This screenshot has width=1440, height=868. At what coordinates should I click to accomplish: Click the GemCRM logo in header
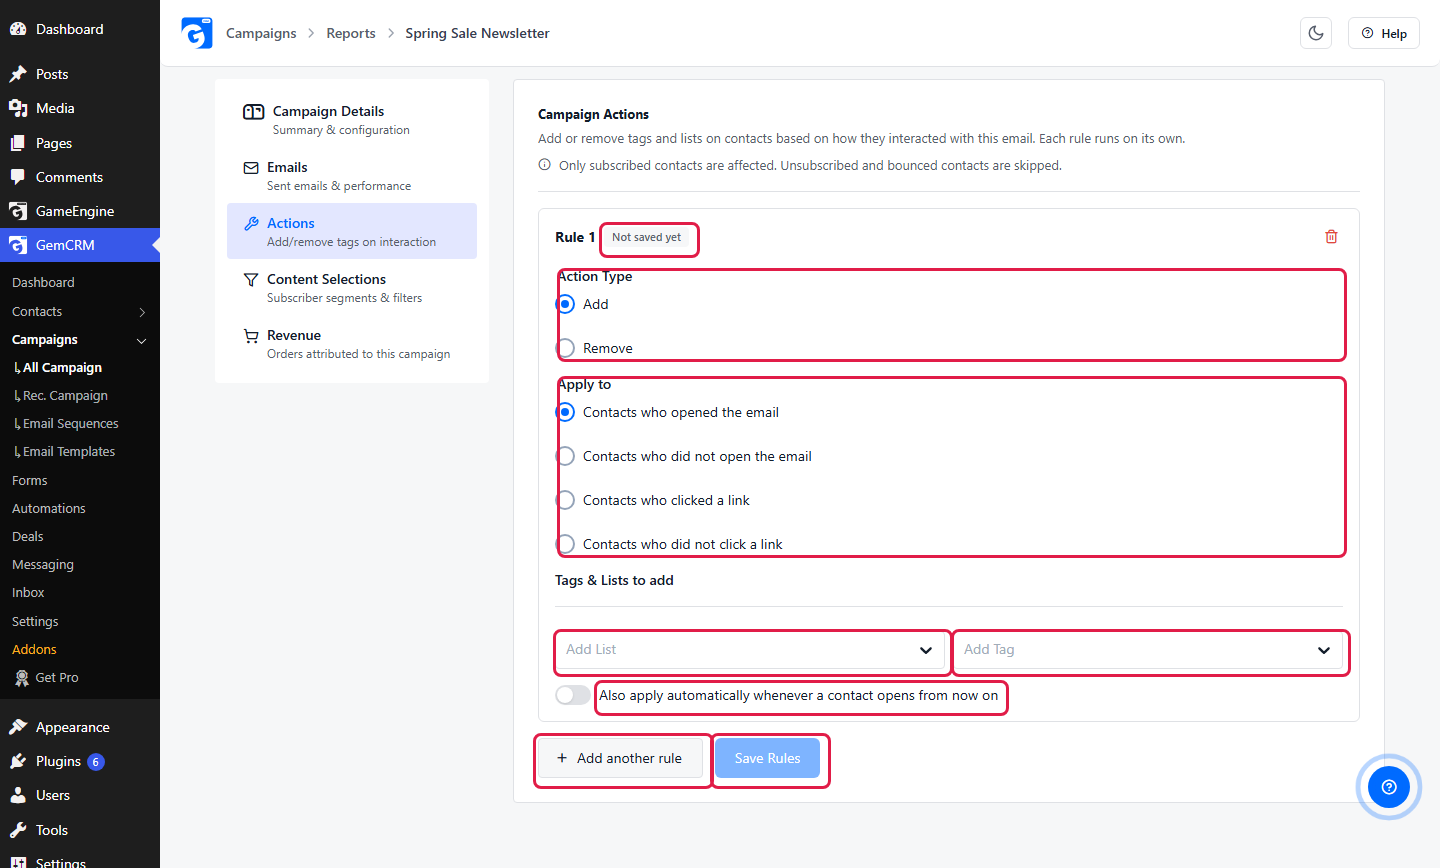click(197, 33)
